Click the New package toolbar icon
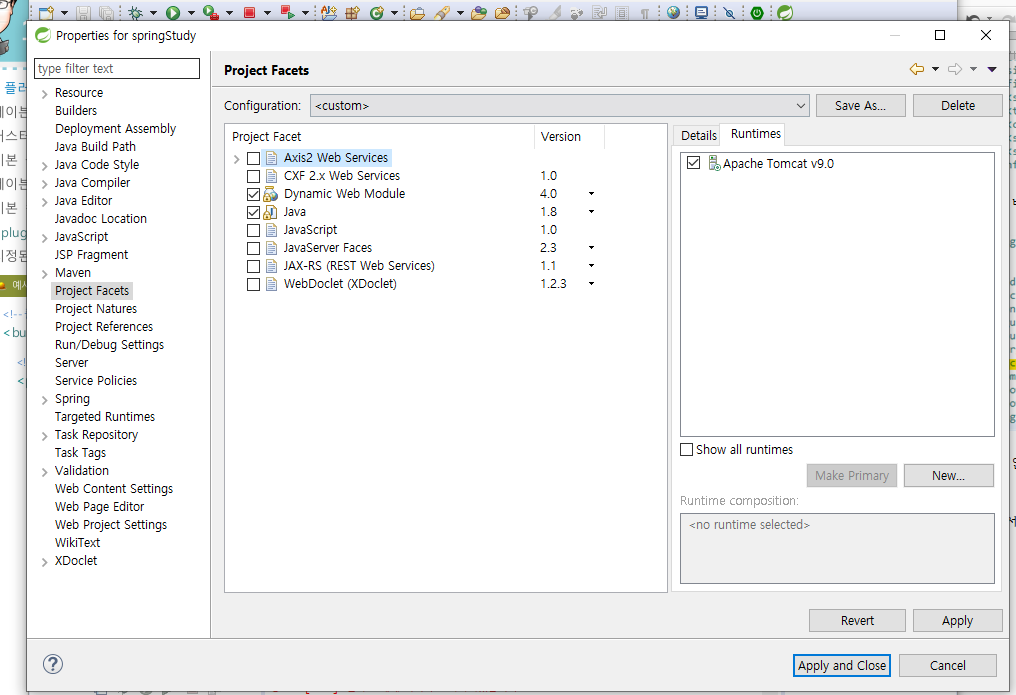Viewport: 1016px width, 695px height. [352, 12]
